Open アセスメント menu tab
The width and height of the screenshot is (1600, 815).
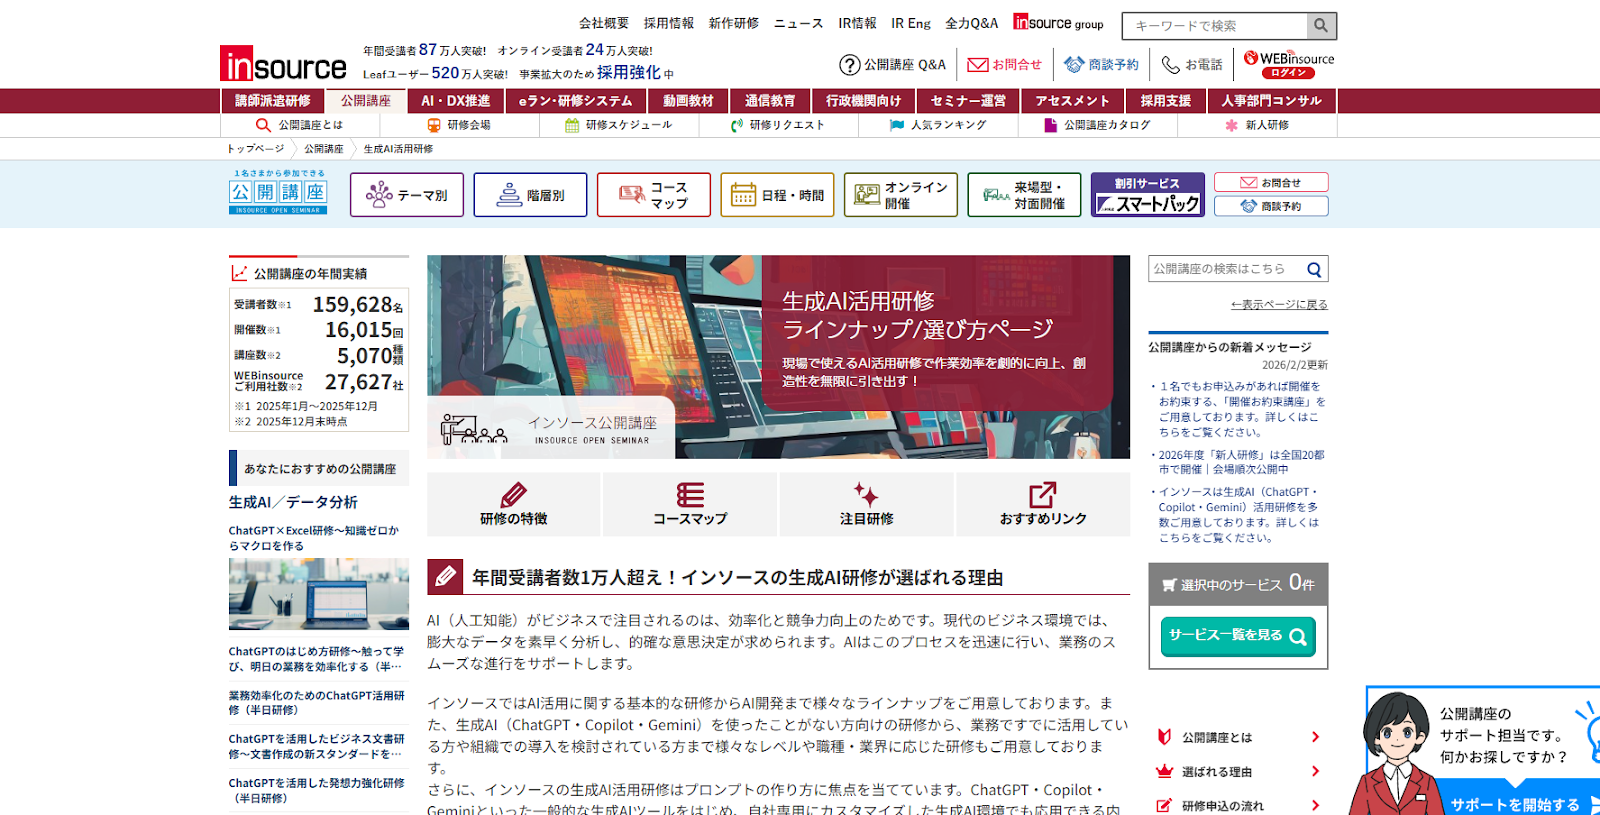point(1072,101)
